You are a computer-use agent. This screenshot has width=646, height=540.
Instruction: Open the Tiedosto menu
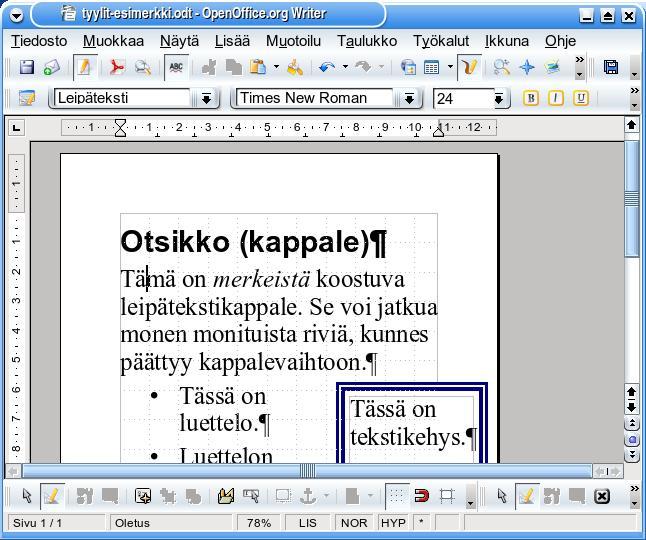click(x=39, y=41)
